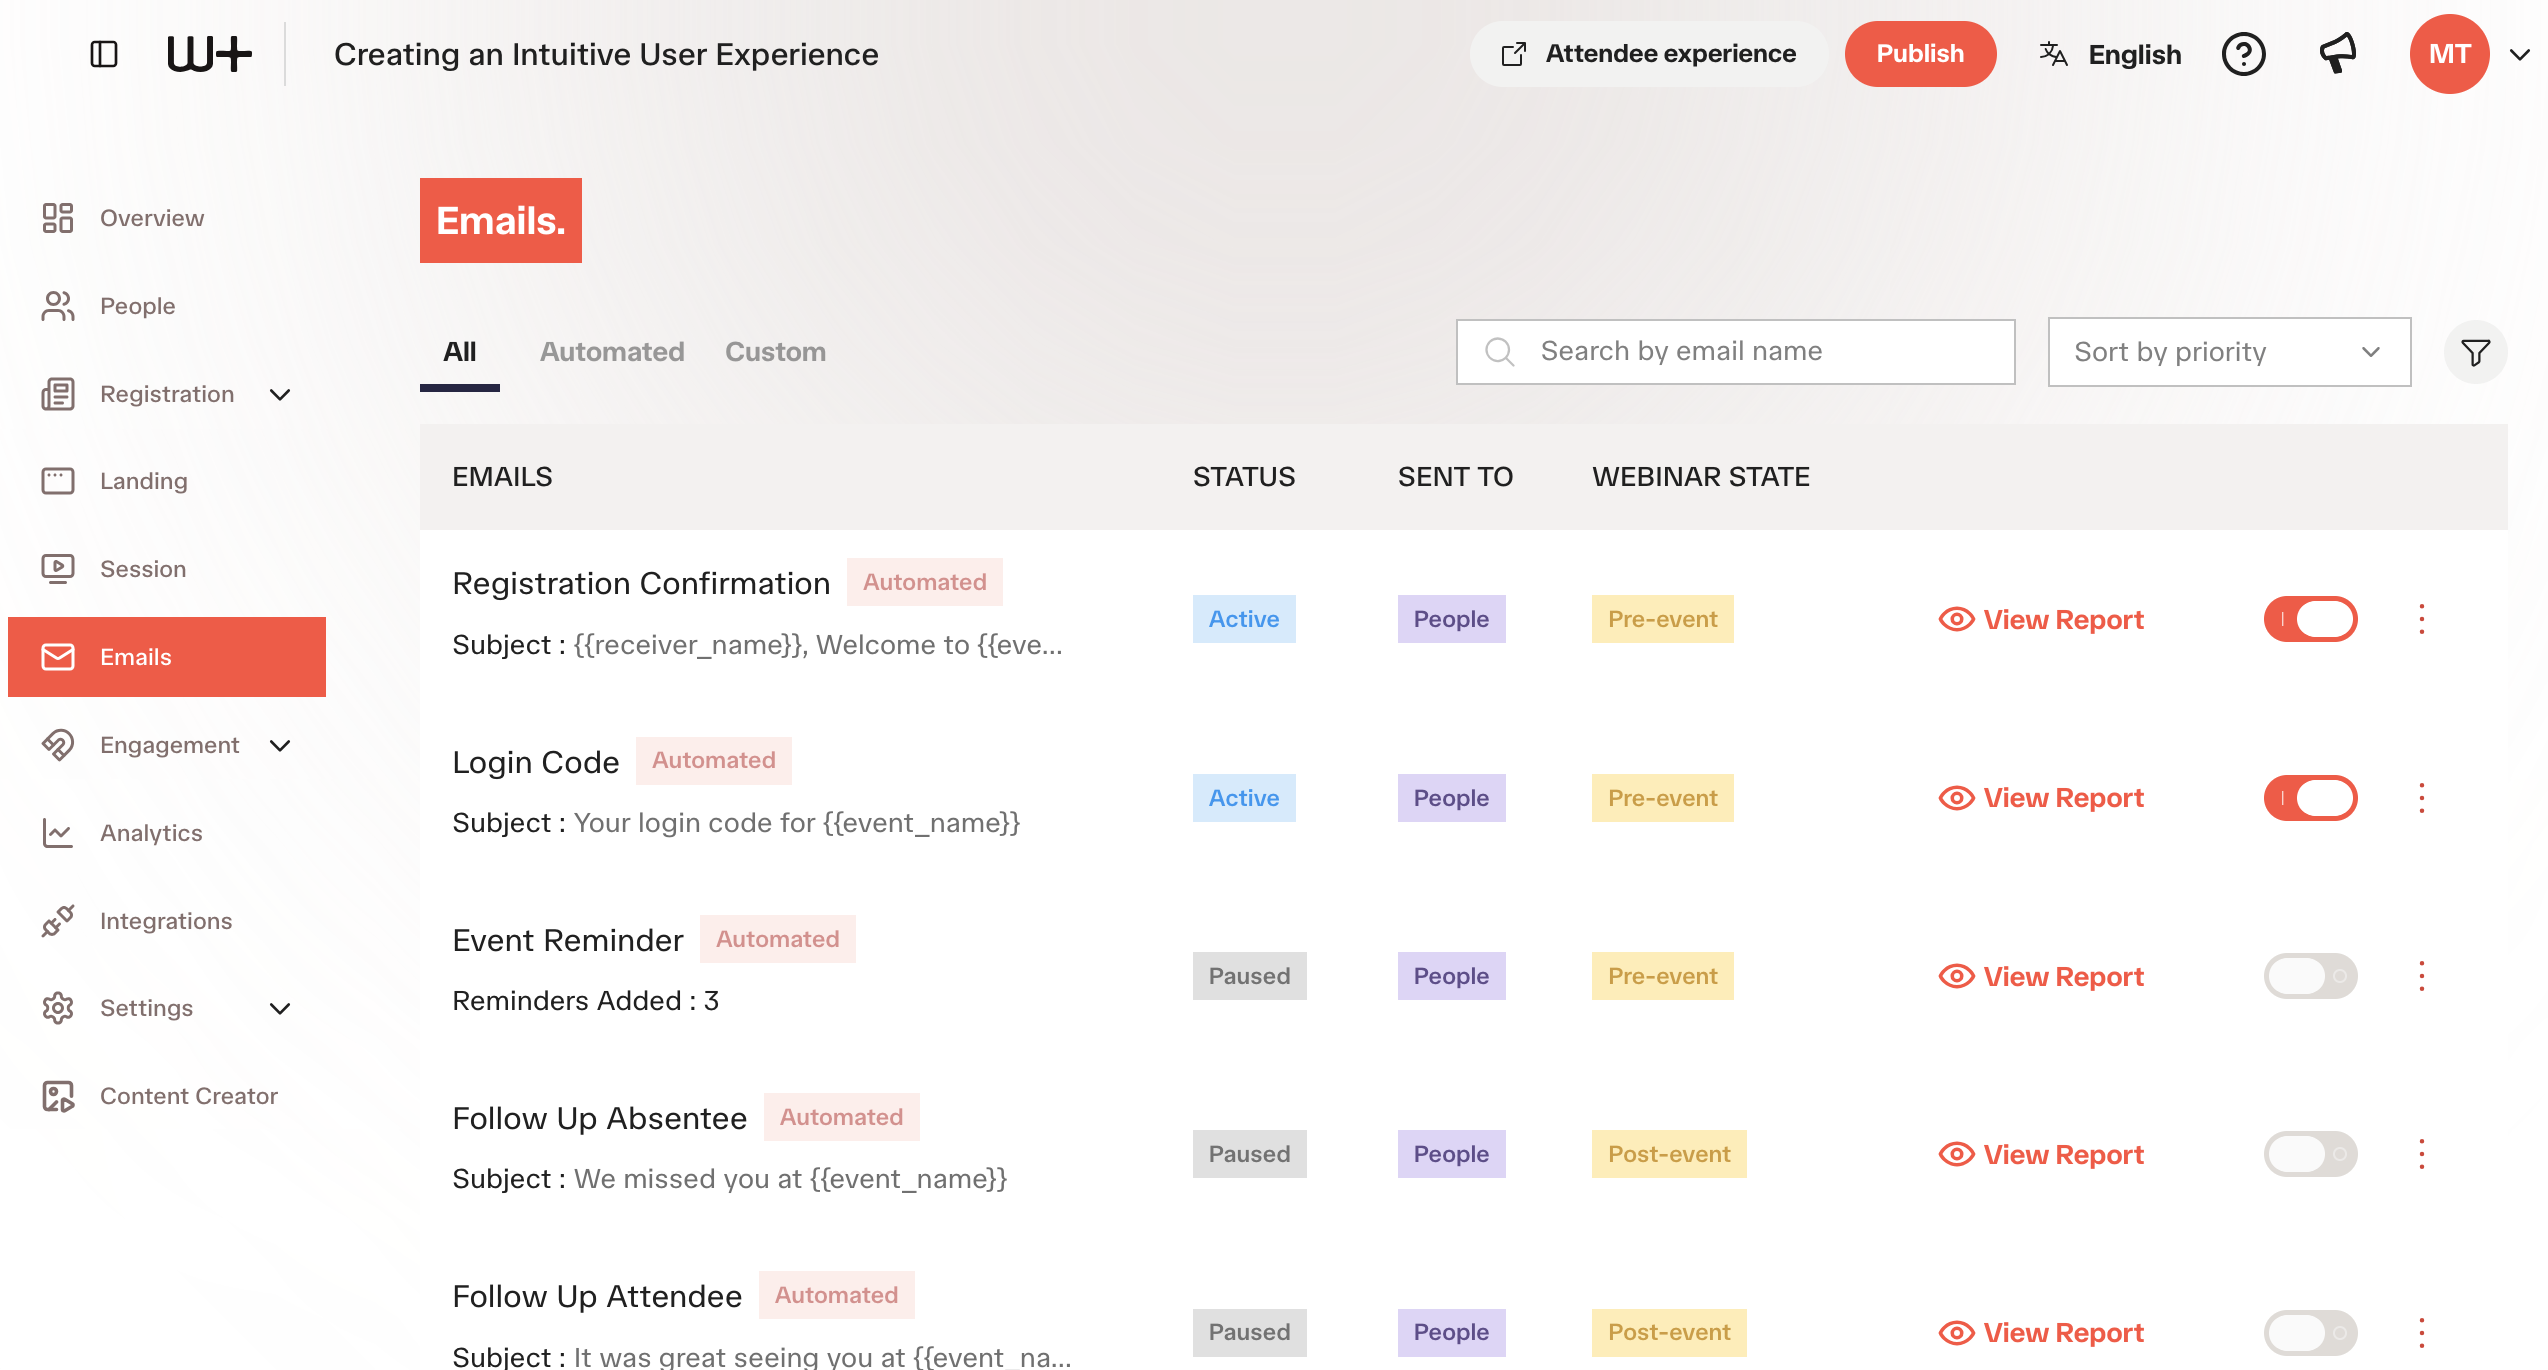The height and width of the screenshot is (1370, 2548).
Task: Go to Overview in sidebar
Action: (x=152, y=218)
